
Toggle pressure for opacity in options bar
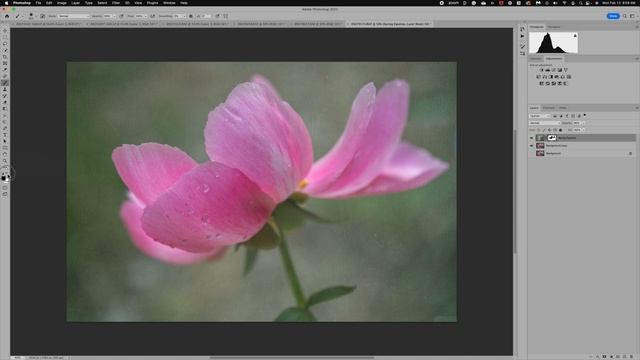click(121, 16)
